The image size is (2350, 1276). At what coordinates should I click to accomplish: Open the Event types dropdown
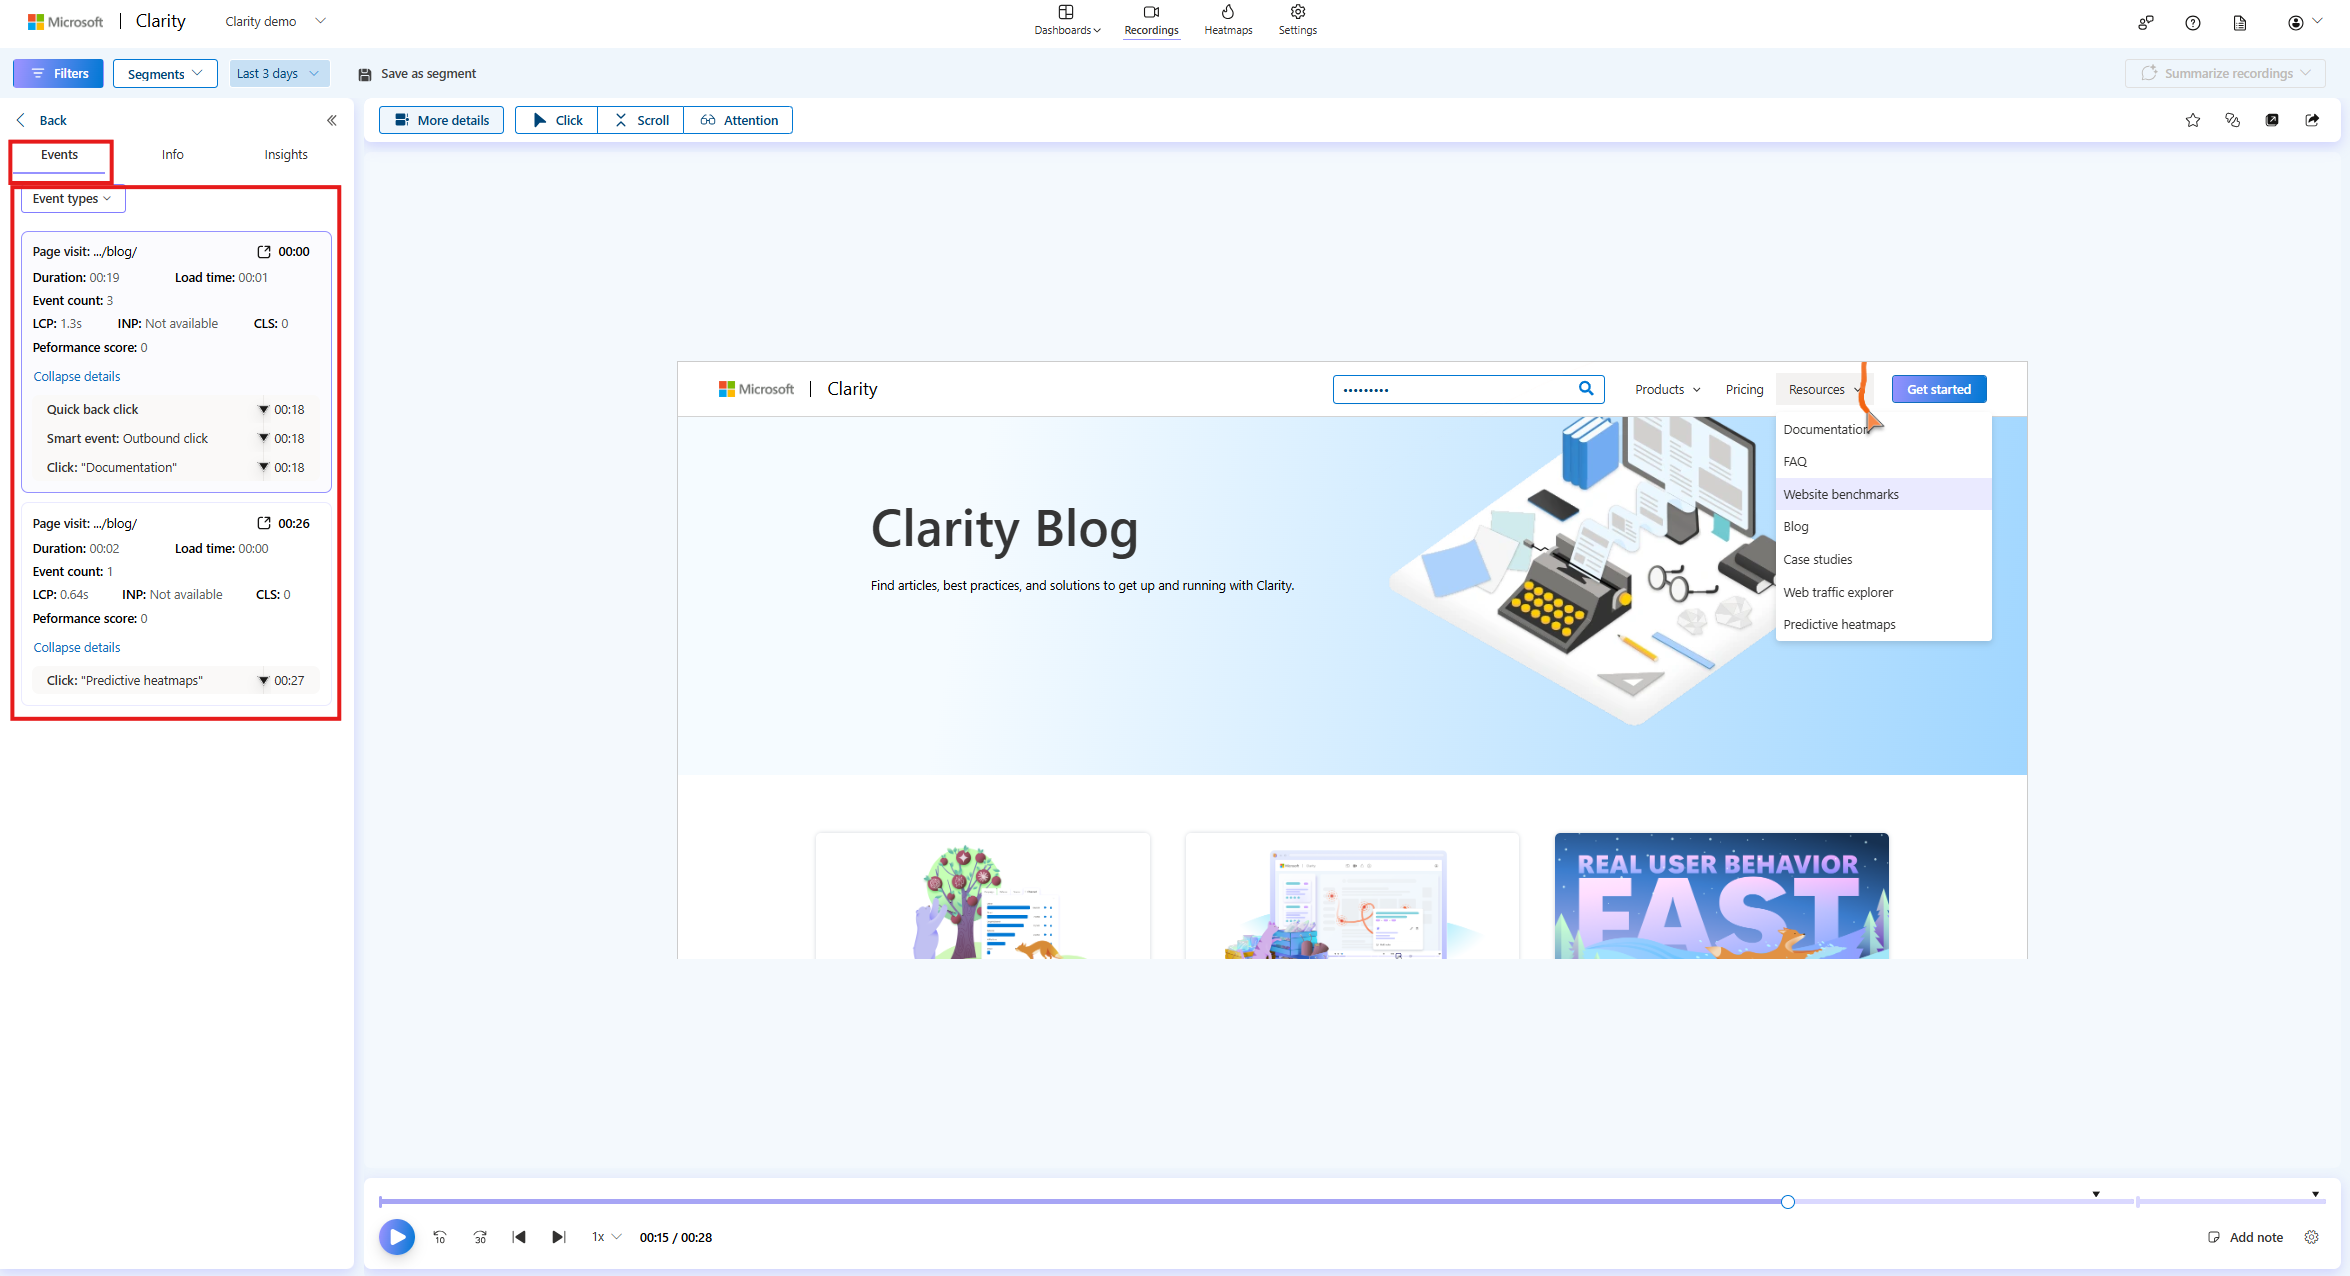72,199
